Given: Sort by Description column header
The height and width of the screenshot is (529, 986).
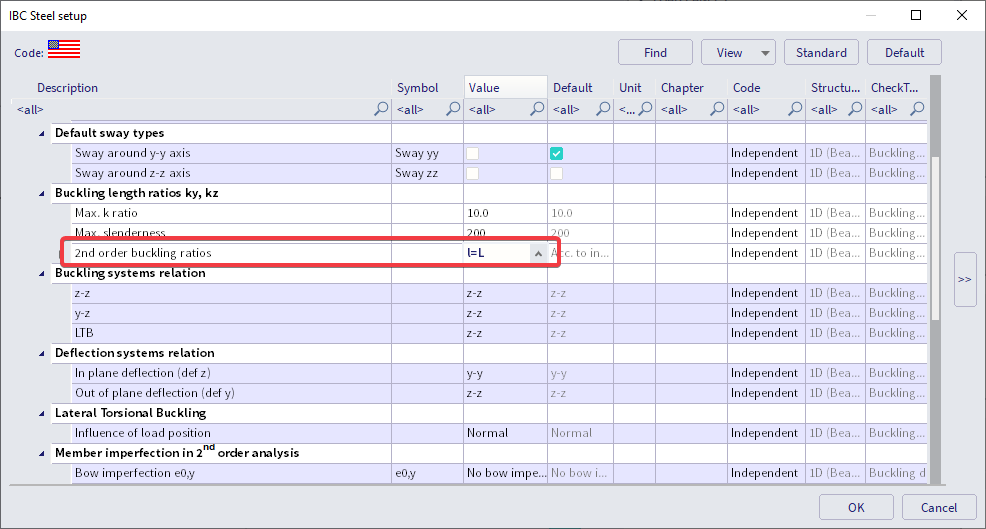Looking at the screenshot, I should pos(67,88).
